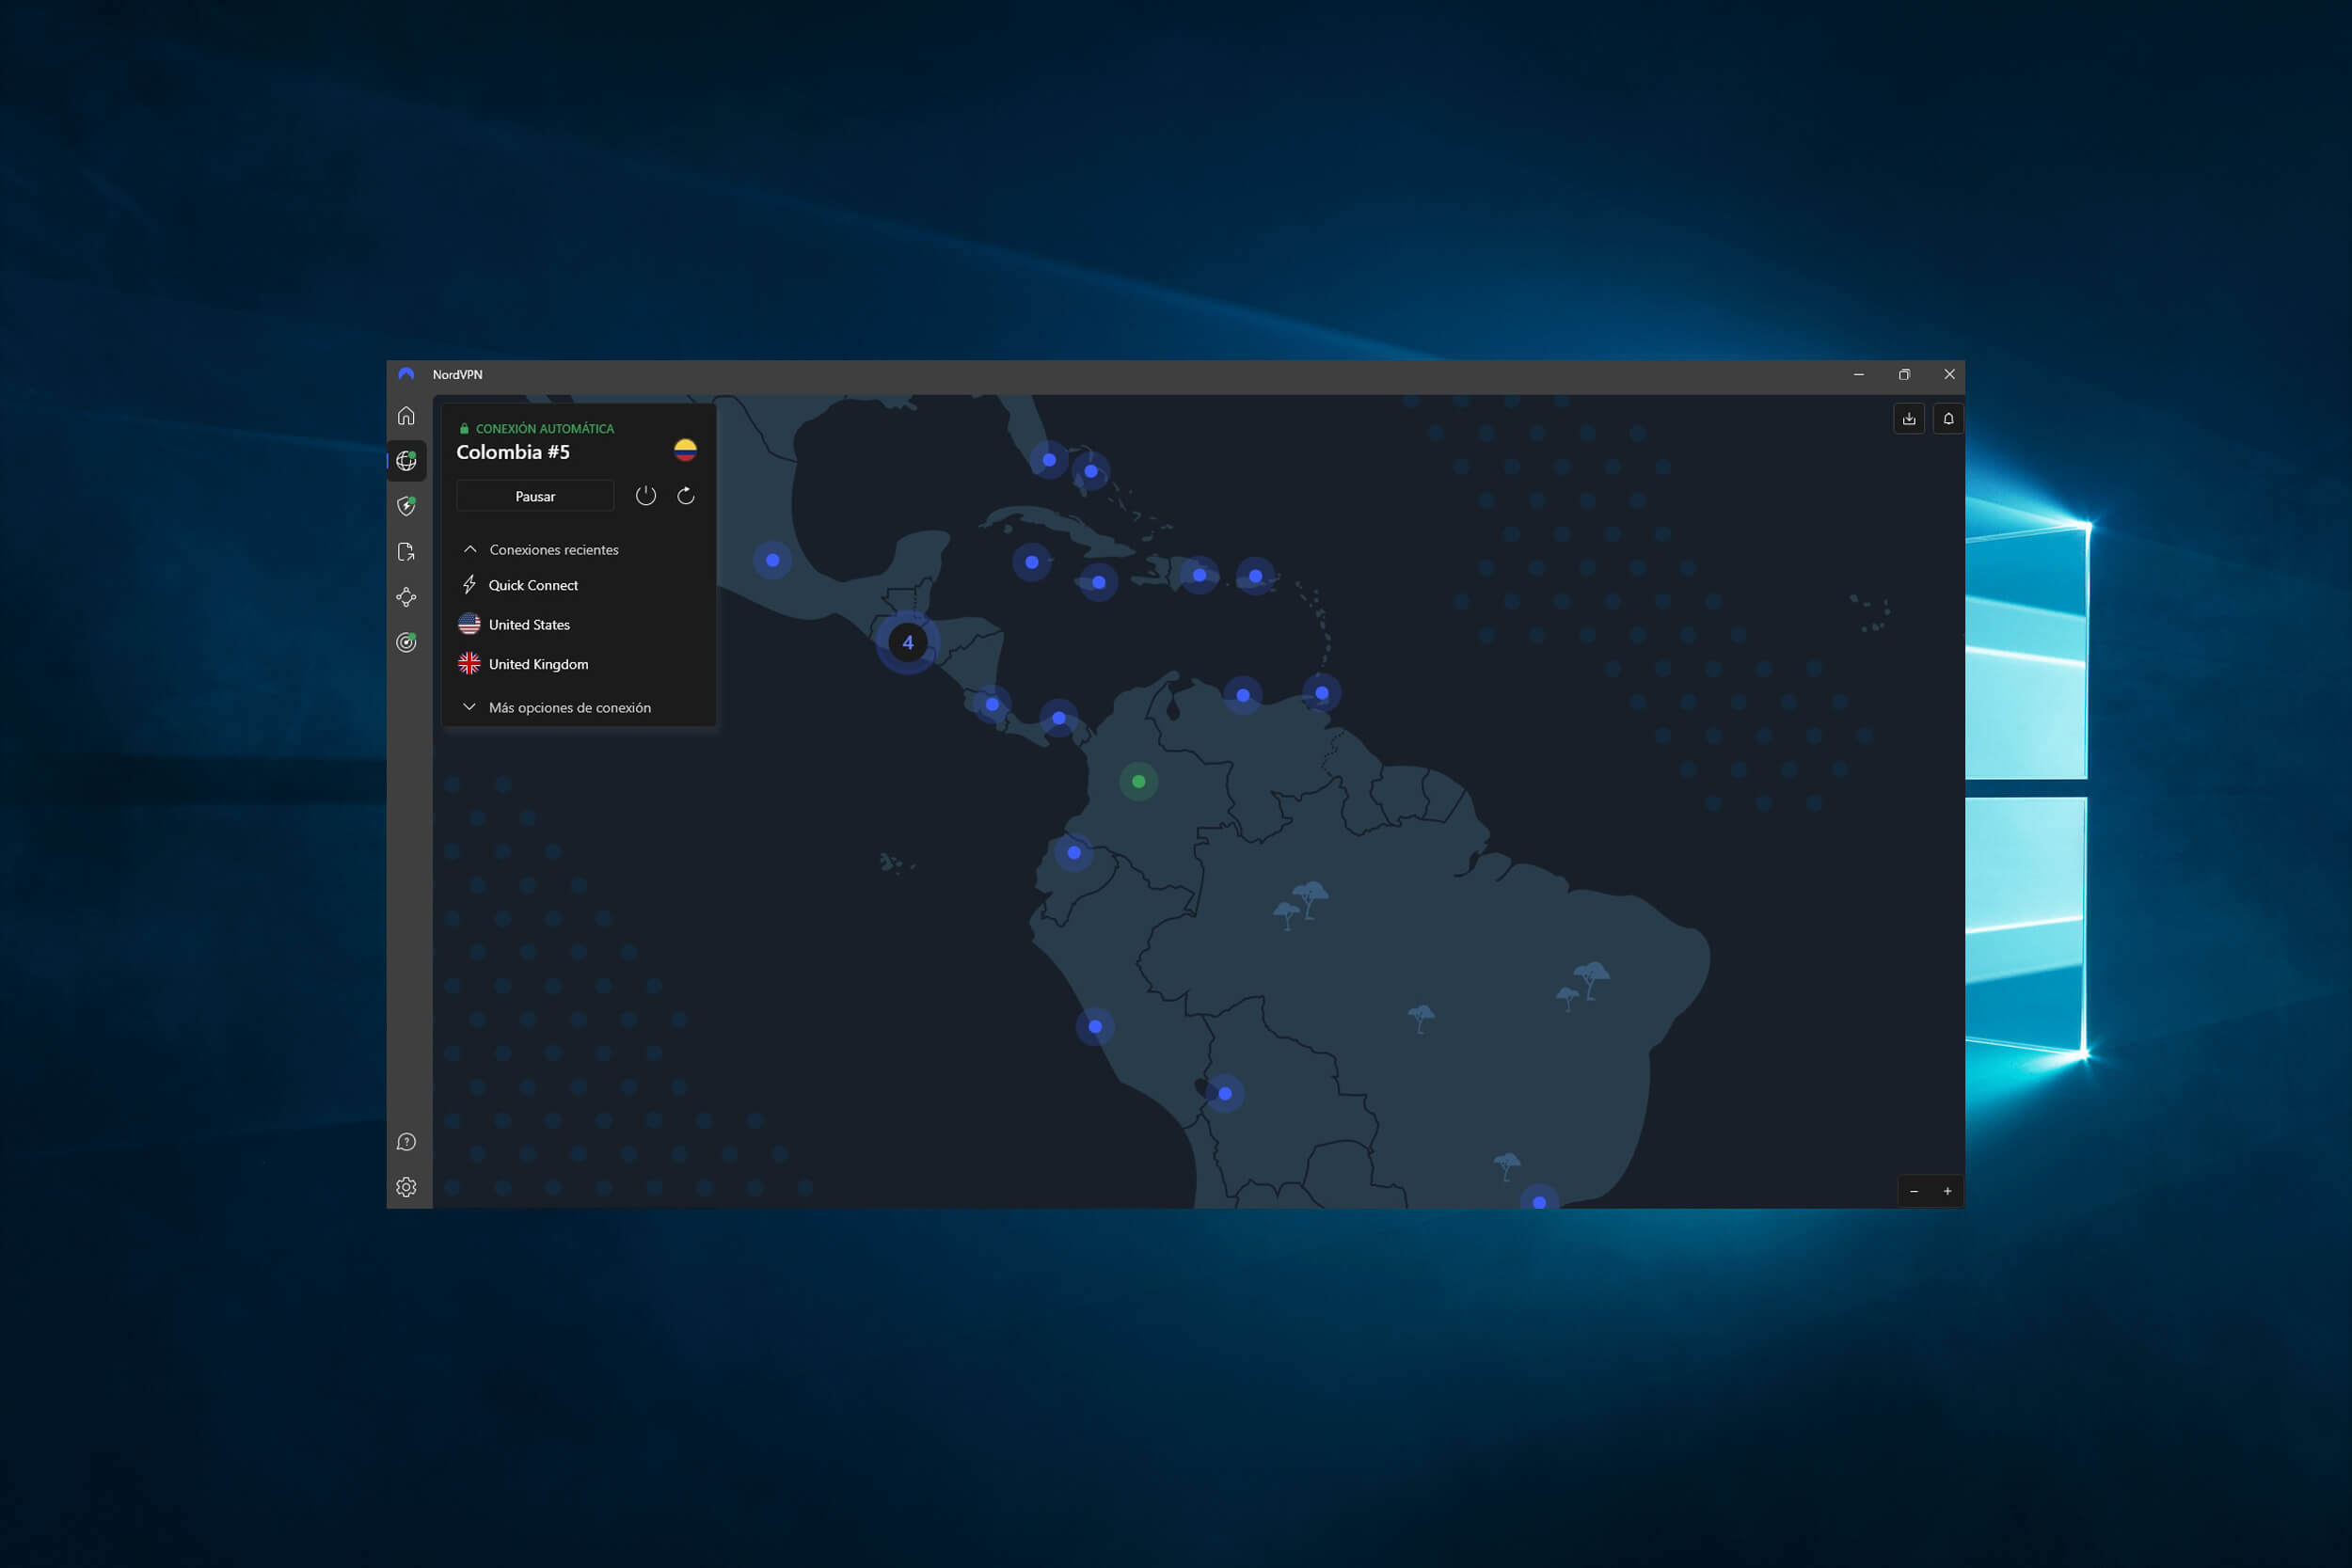
Task: Open the file sharing icon in sidebar
Action: 406,552
